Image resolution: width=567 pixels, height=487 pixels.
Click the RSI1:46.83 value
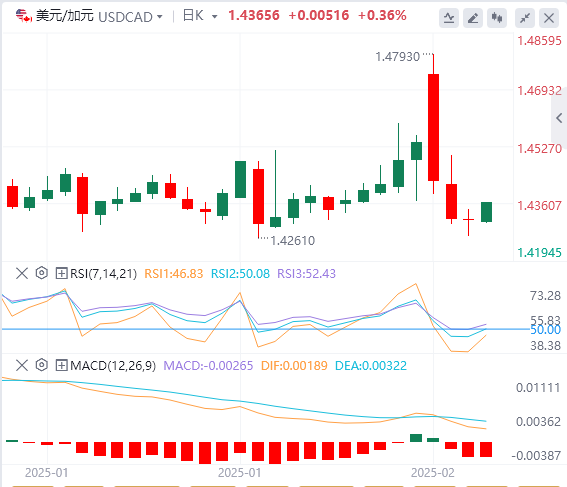click(174, 274)
